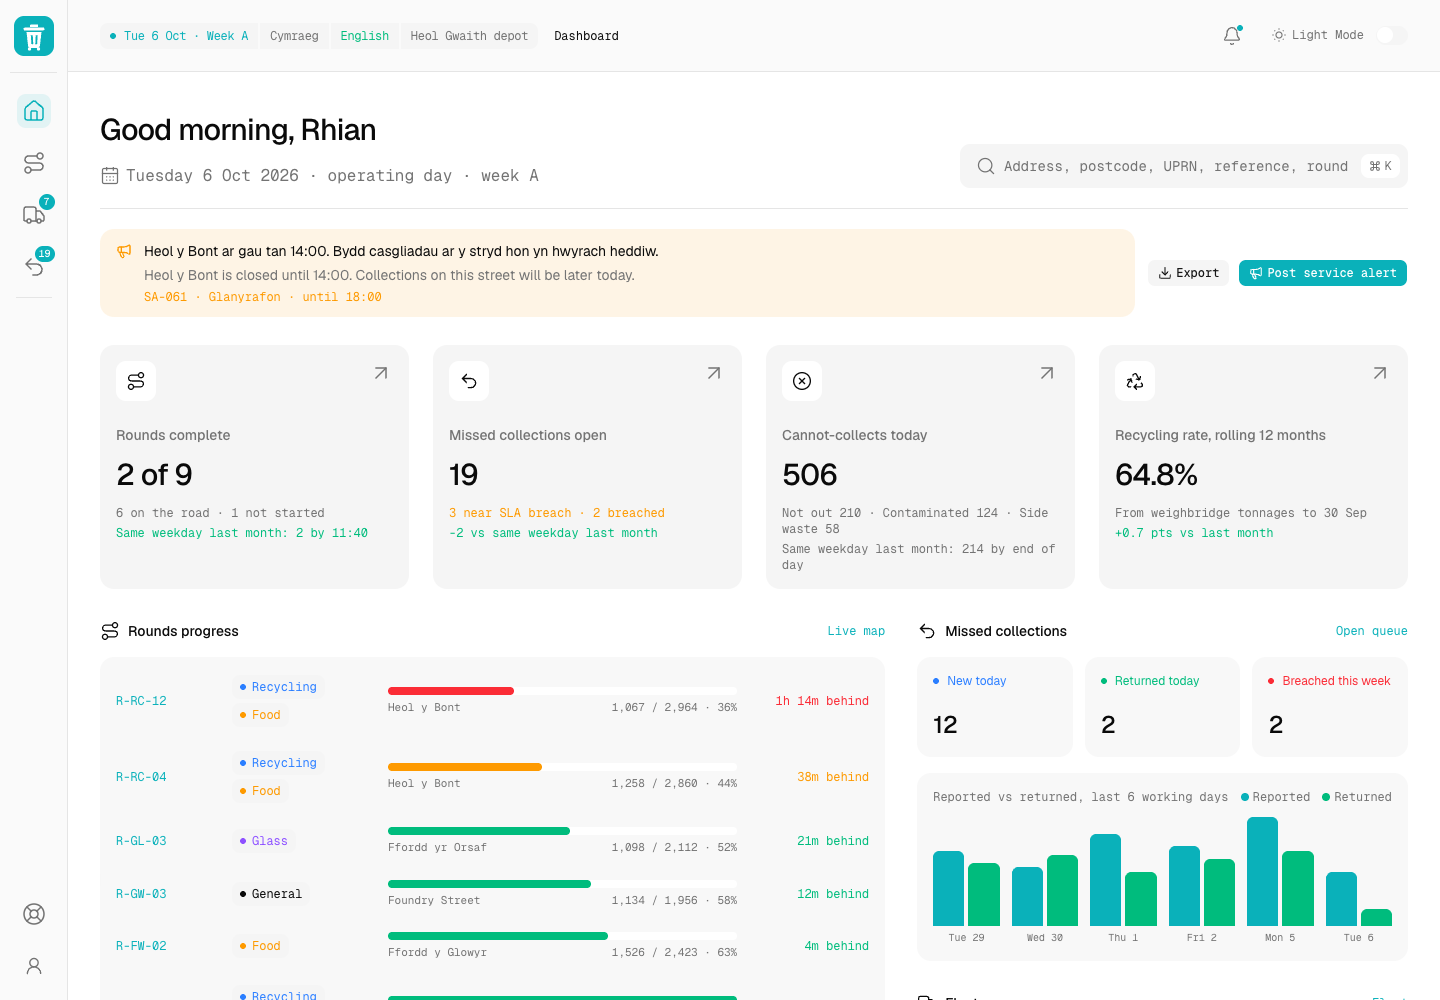This screenshot has height=1000, width=1440.
Task: Open Missed collections open card arrow
Action: 714,373
